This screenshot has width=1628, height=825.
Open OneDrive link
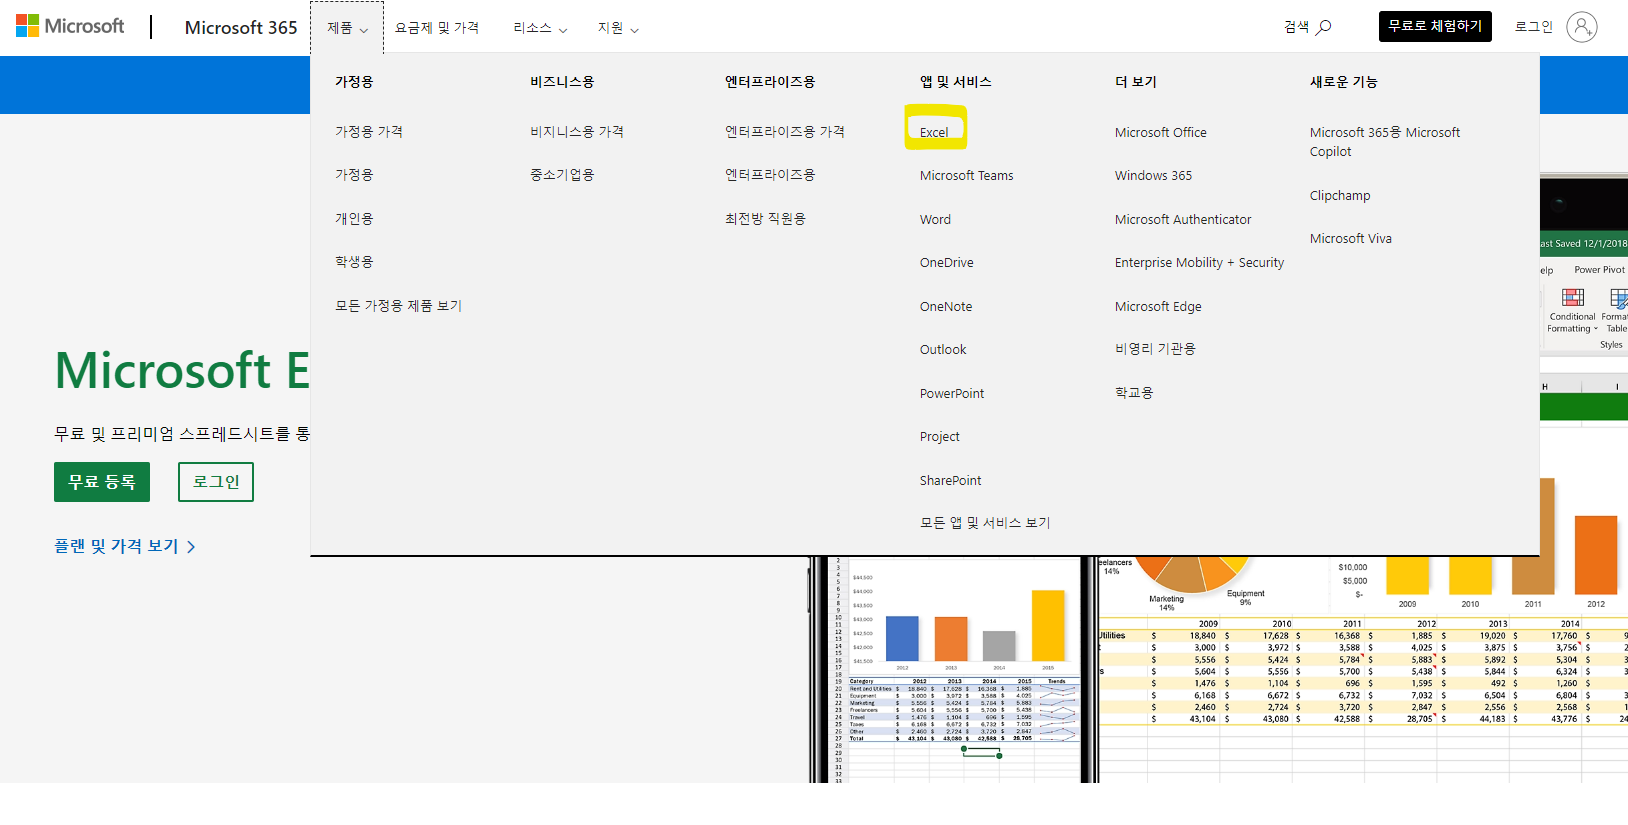(x=947, y=263)
